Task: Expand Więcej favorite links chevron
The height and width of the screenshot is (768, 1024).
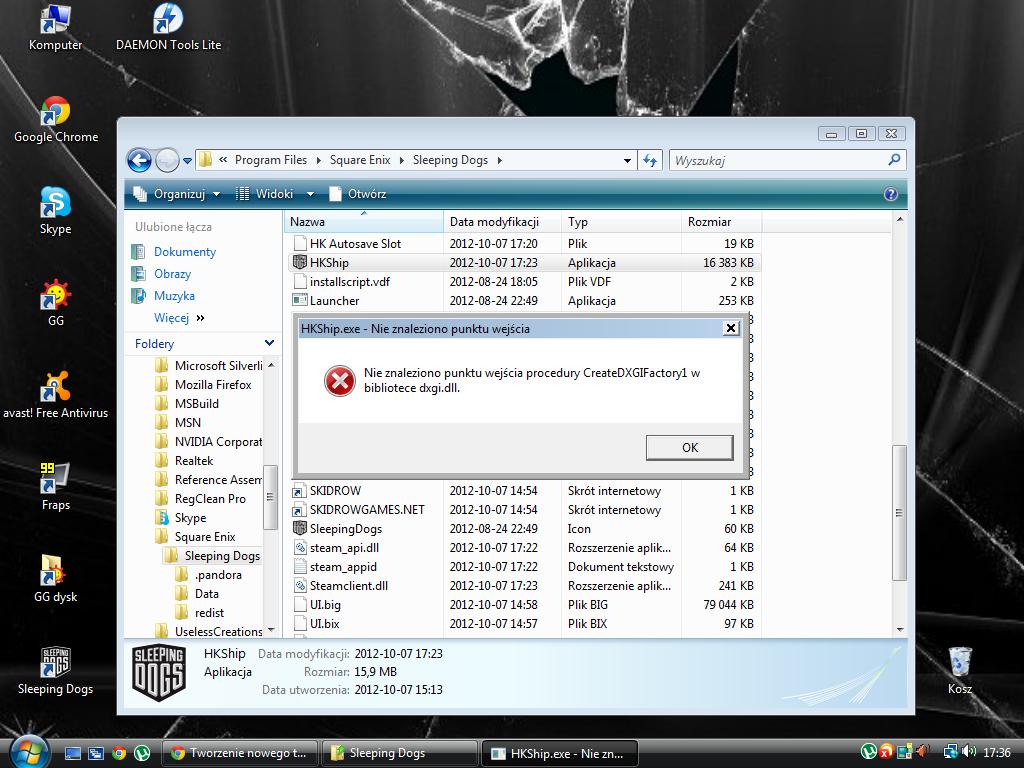Action: (200, 318)
